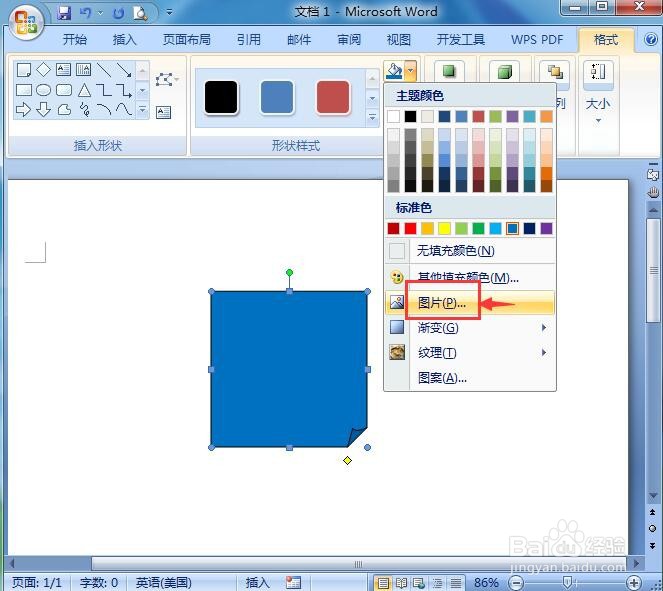Choose the scribble freeform shape

(x=84, y=110)
